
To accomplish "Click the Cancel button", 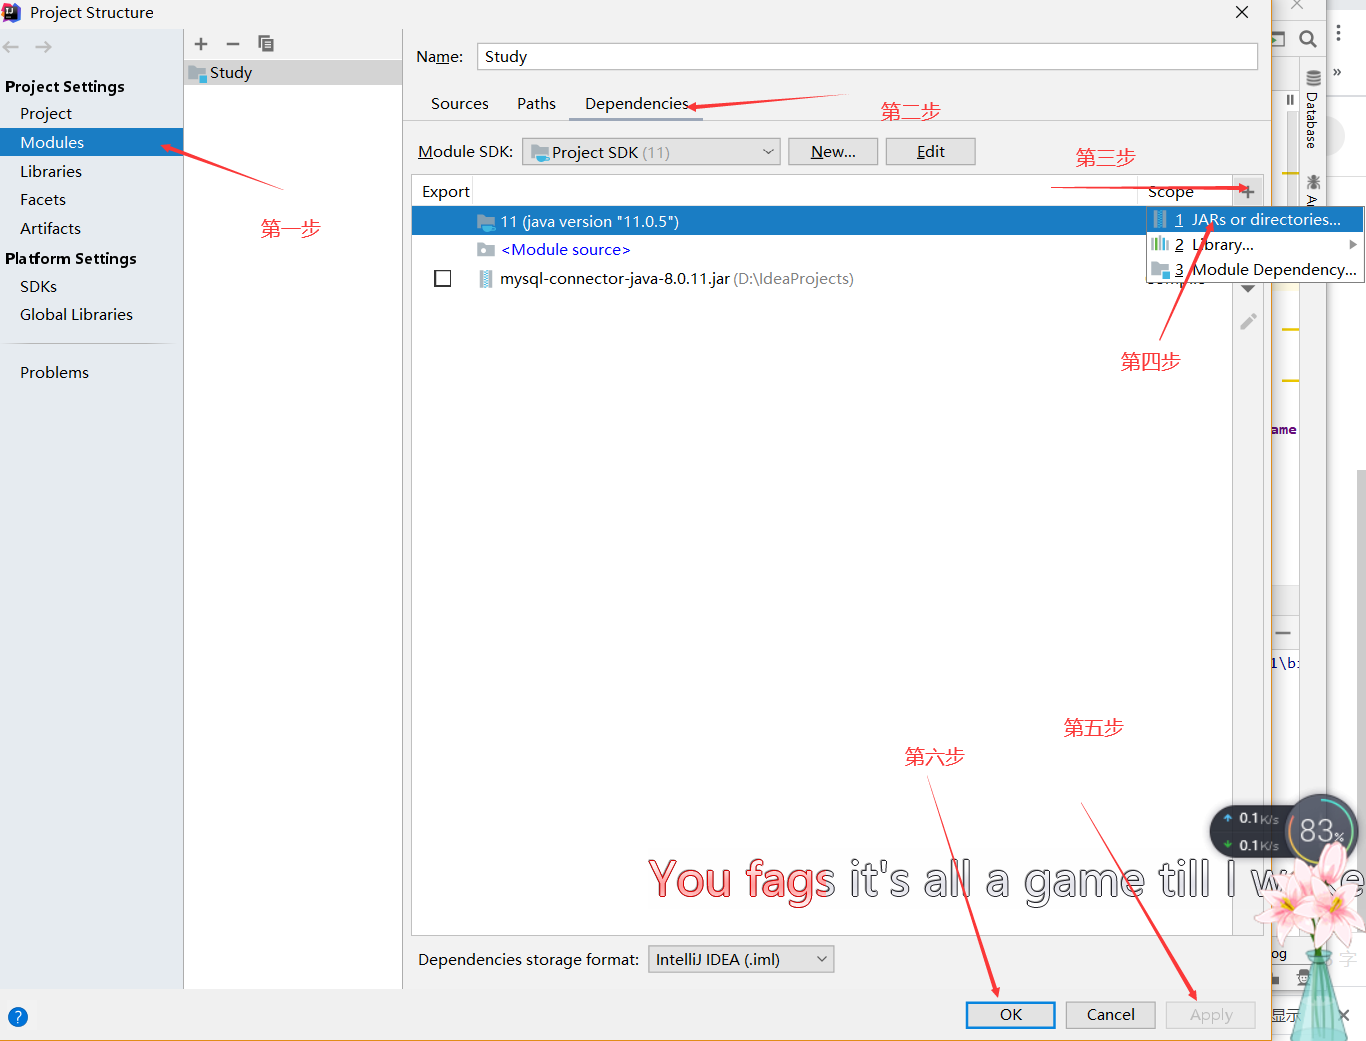I will tap(1111, 1015).
